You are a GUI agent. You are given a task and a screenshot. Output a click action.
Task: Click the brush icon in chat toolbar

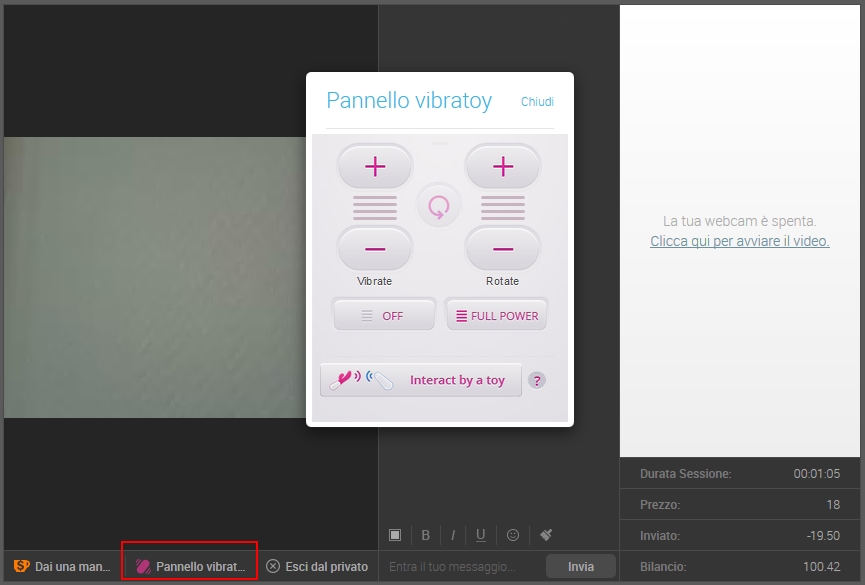pyautogui.click(x=545, y=535)
